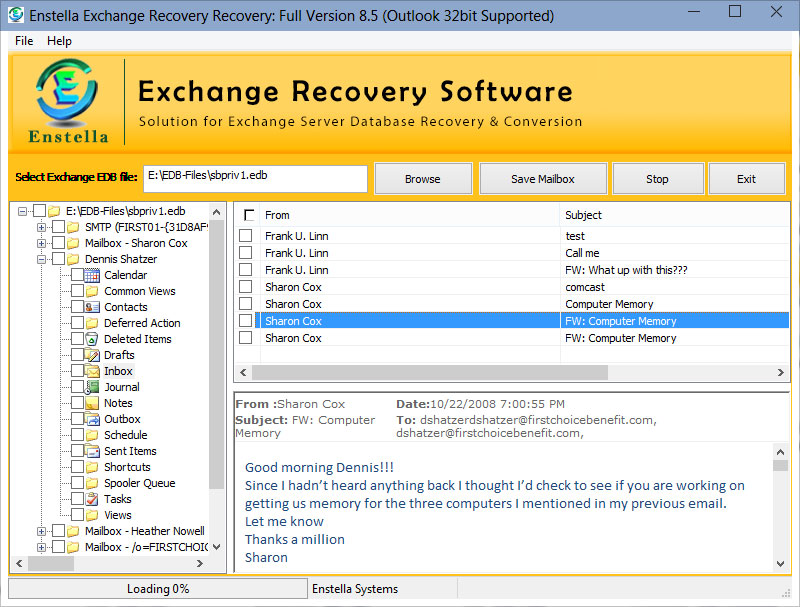The width and height of the screenshot is (800, 607).
Task: Click the 'Enstella Systems' status bar text
Action: 355,589
